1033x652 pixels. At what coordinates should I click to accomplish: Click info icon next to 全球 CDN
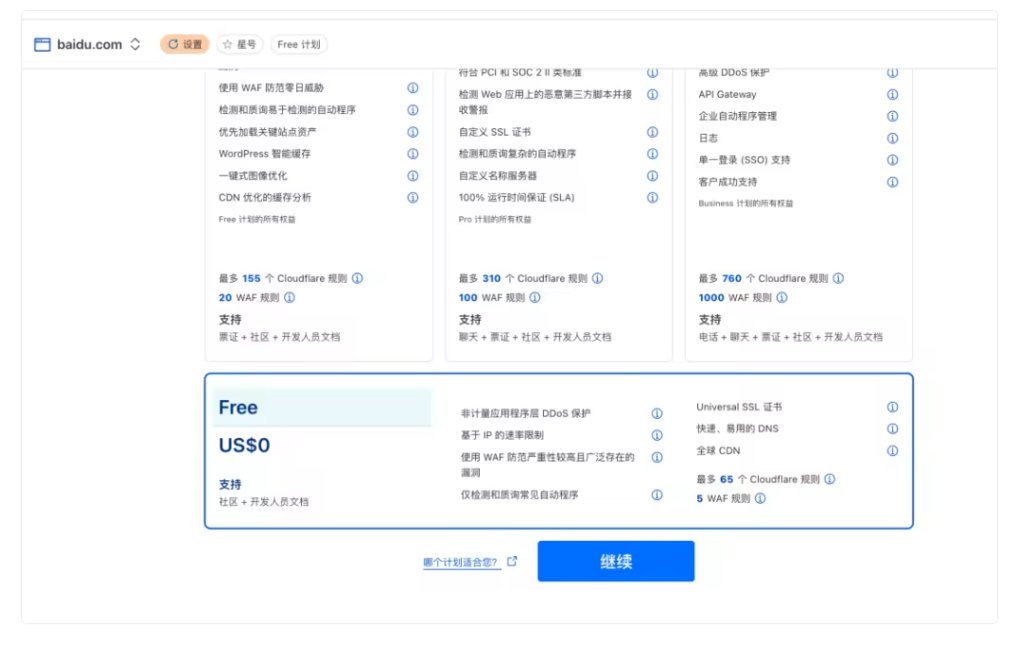coord(892,451)
